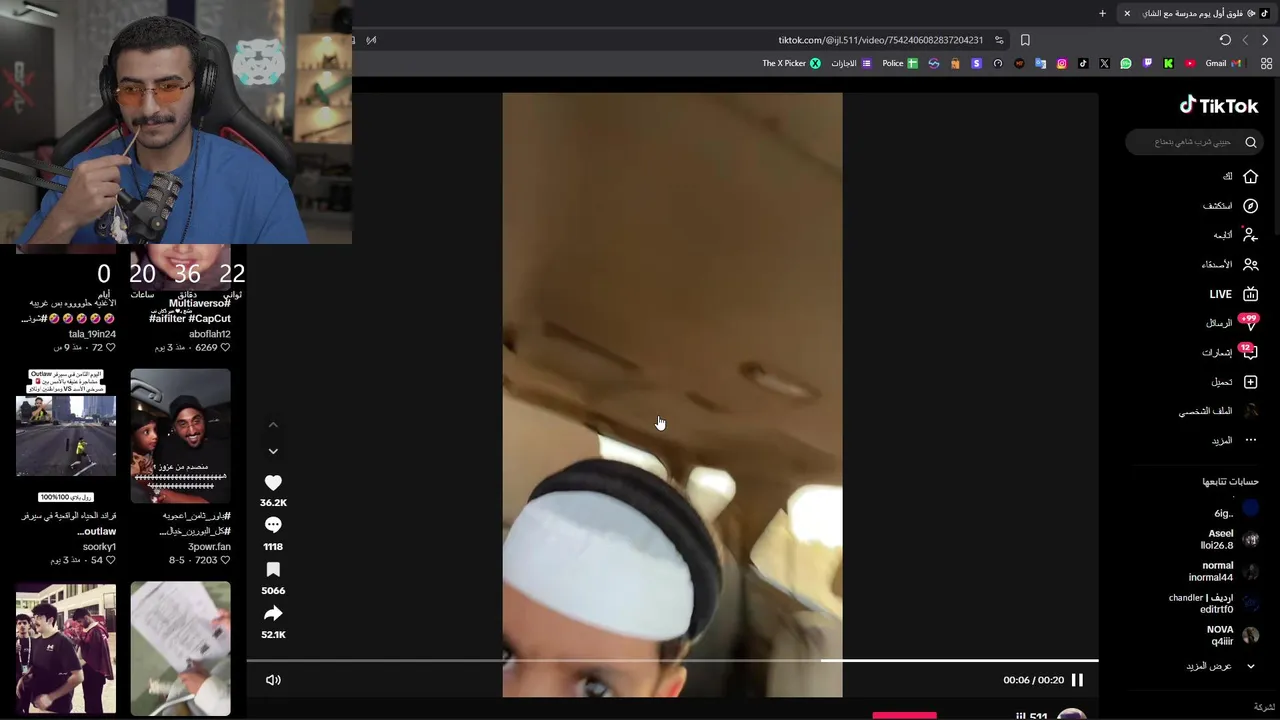Bookmark this page from the address bar
The height and width of the screenshot is (720, 1280).
tap(1025, 40)
